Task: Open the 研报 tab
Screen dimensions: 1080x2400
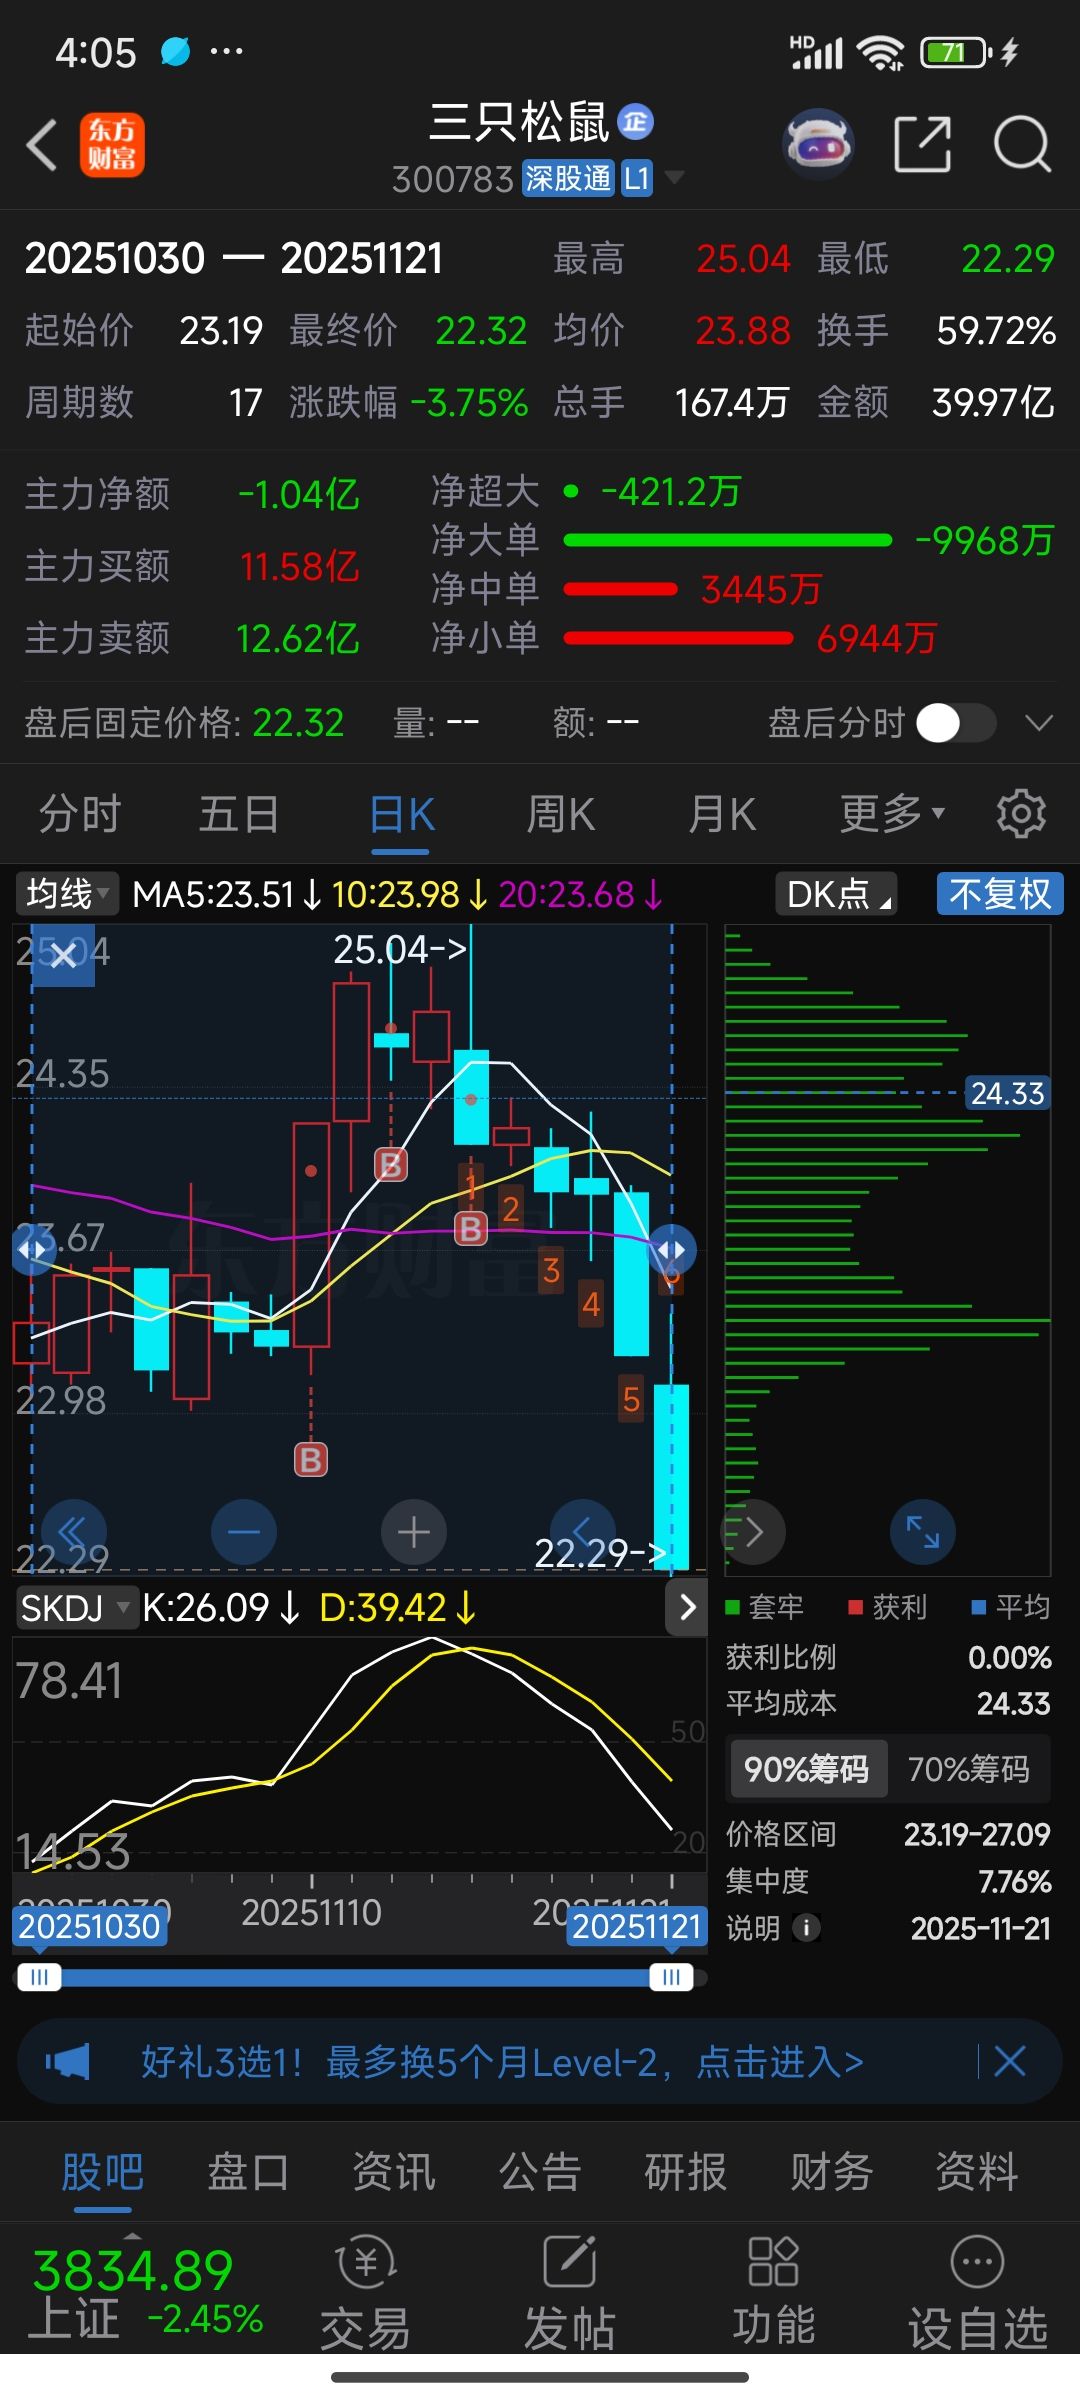Action: click(x=686, y=2172)
